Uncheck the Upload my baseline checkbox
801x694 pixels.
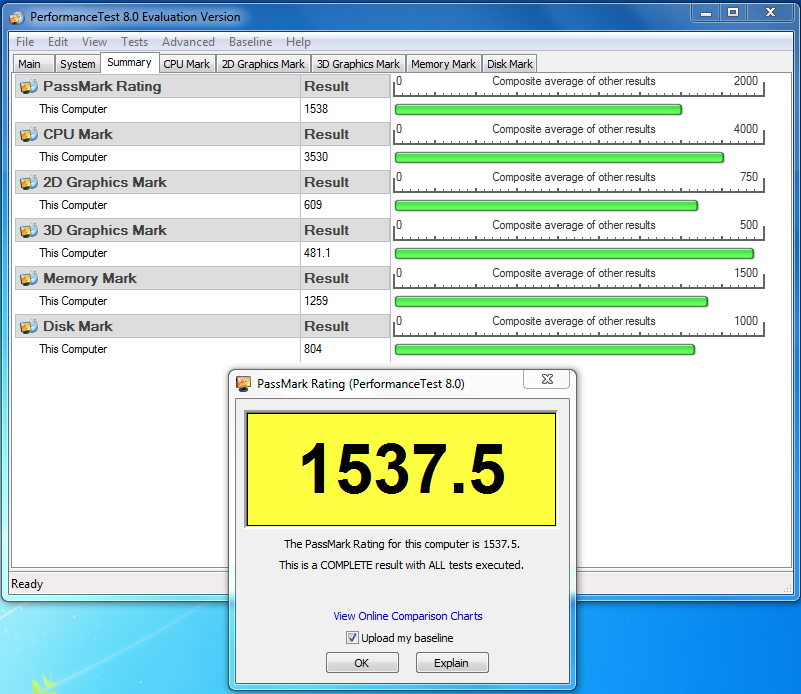(352, 637)
